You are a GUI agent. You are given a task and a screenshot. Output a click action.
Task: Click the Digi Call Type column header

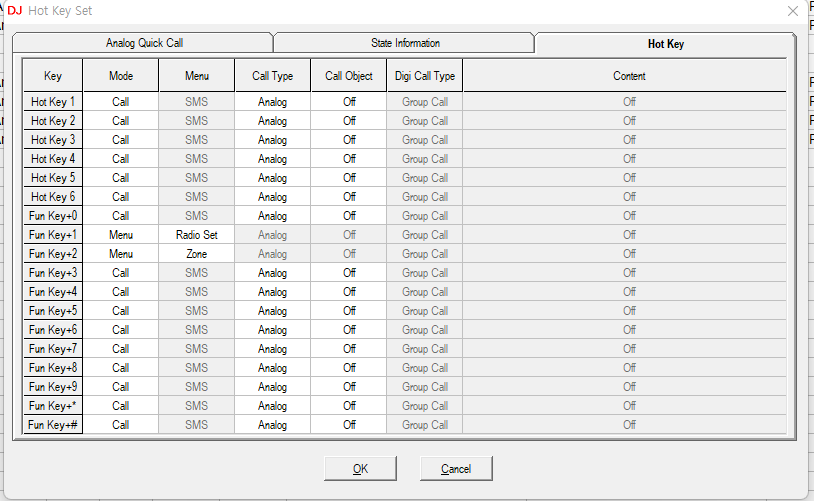point(425,76)
